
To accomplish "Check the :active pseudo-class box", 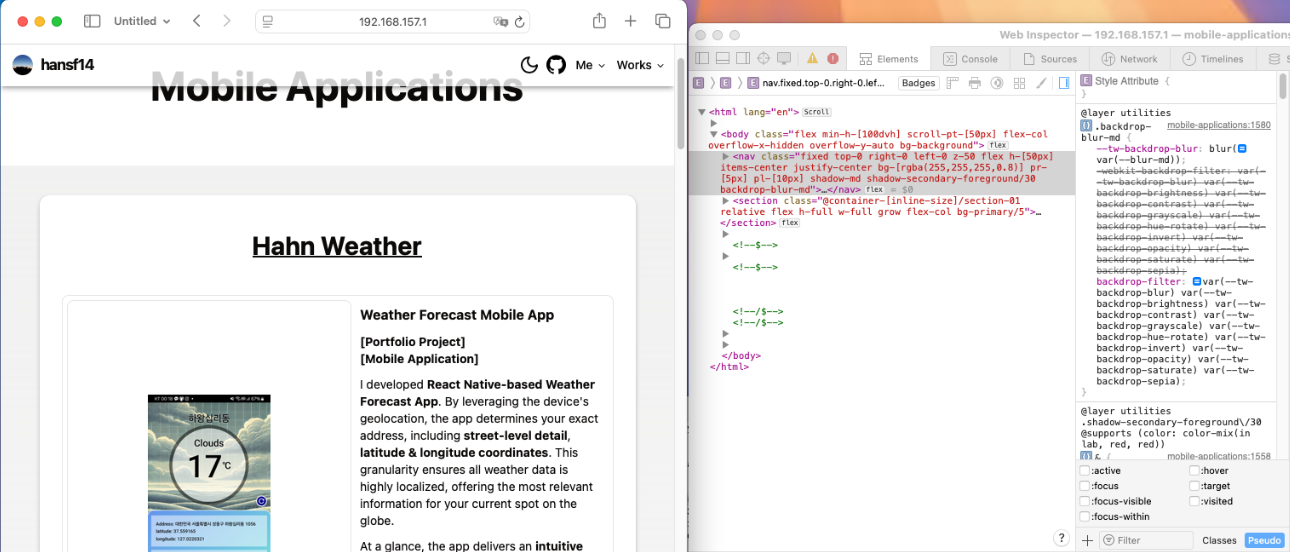I will (x=1085, y=471).
